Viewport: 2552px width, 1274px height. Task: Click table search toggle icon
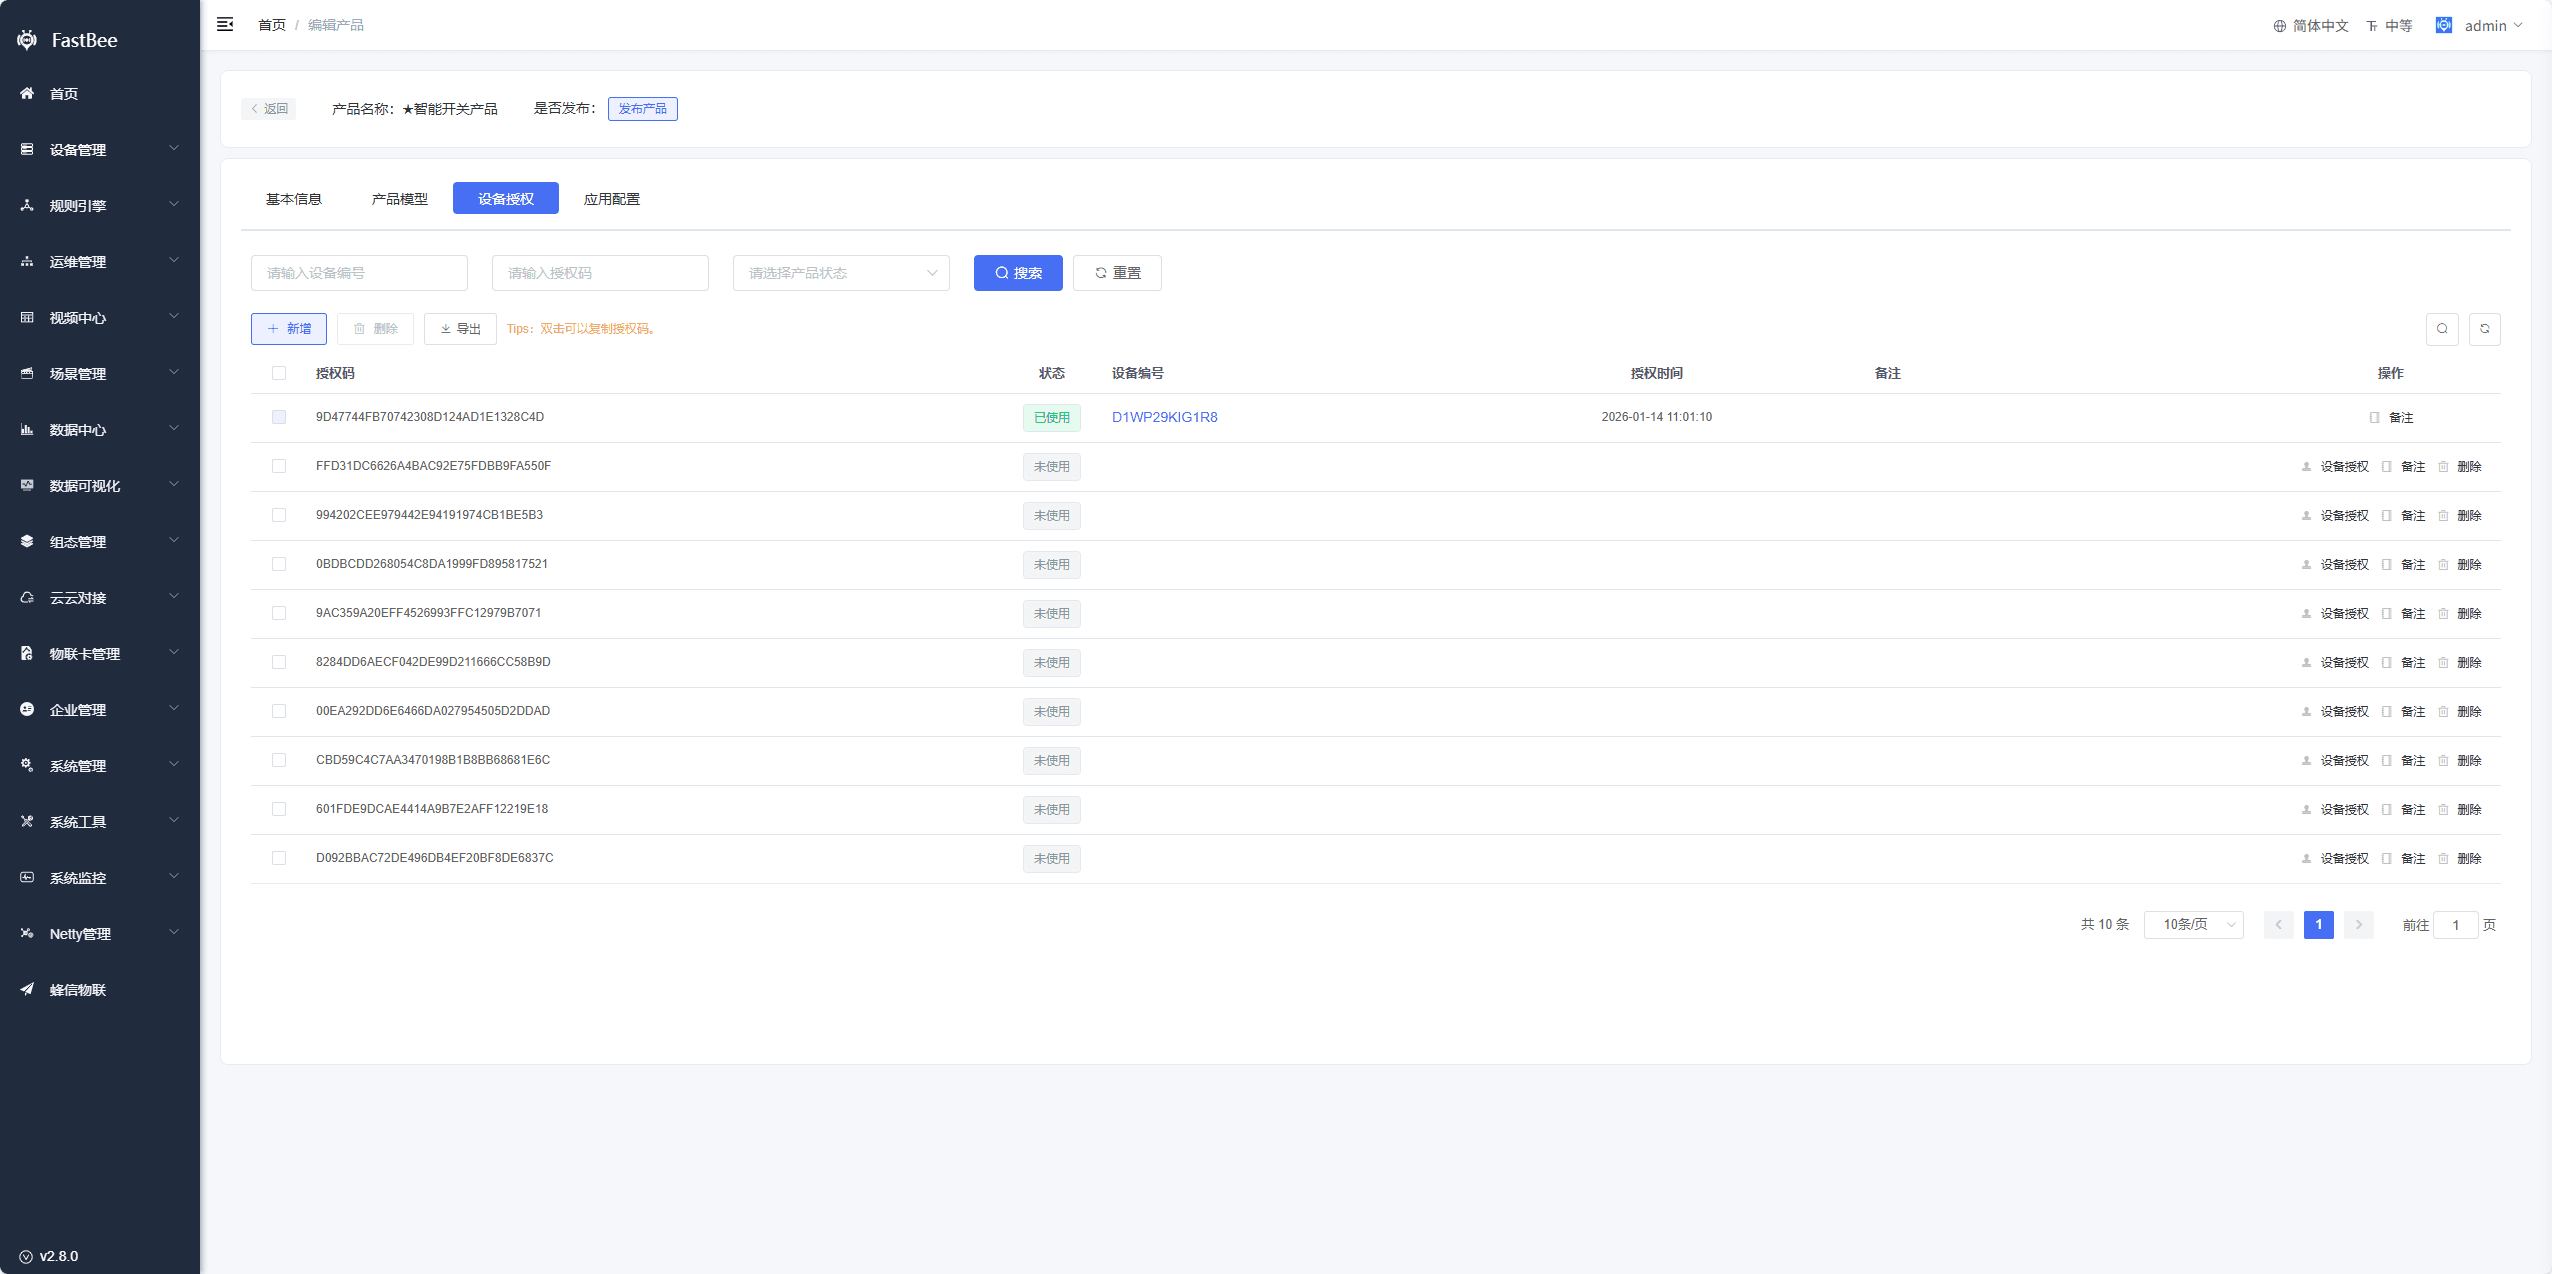point(2442,329)
